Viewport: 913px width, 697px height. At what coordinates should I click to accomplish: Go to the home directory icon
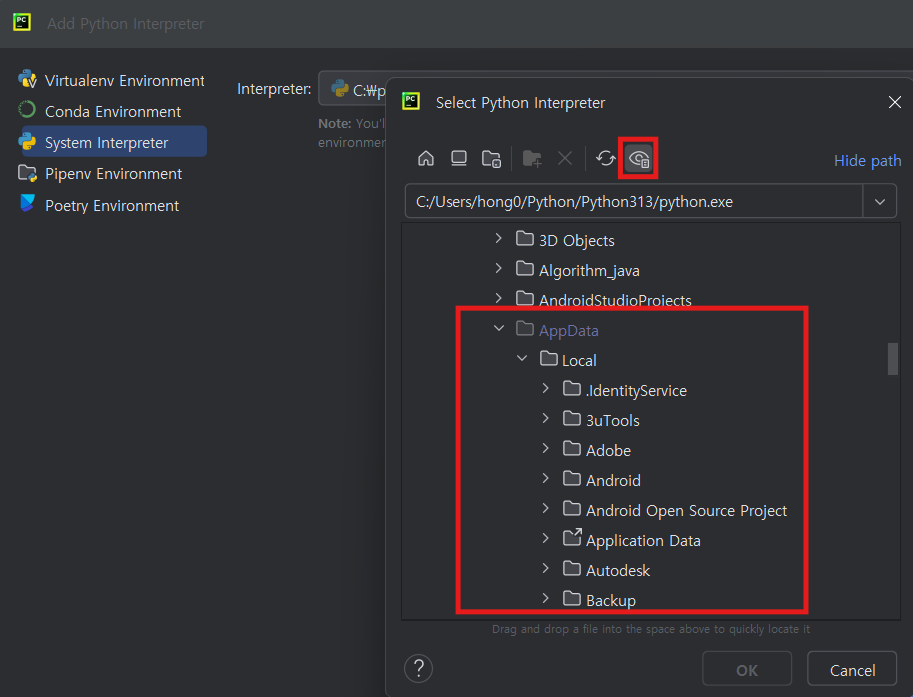pos(426,158)
